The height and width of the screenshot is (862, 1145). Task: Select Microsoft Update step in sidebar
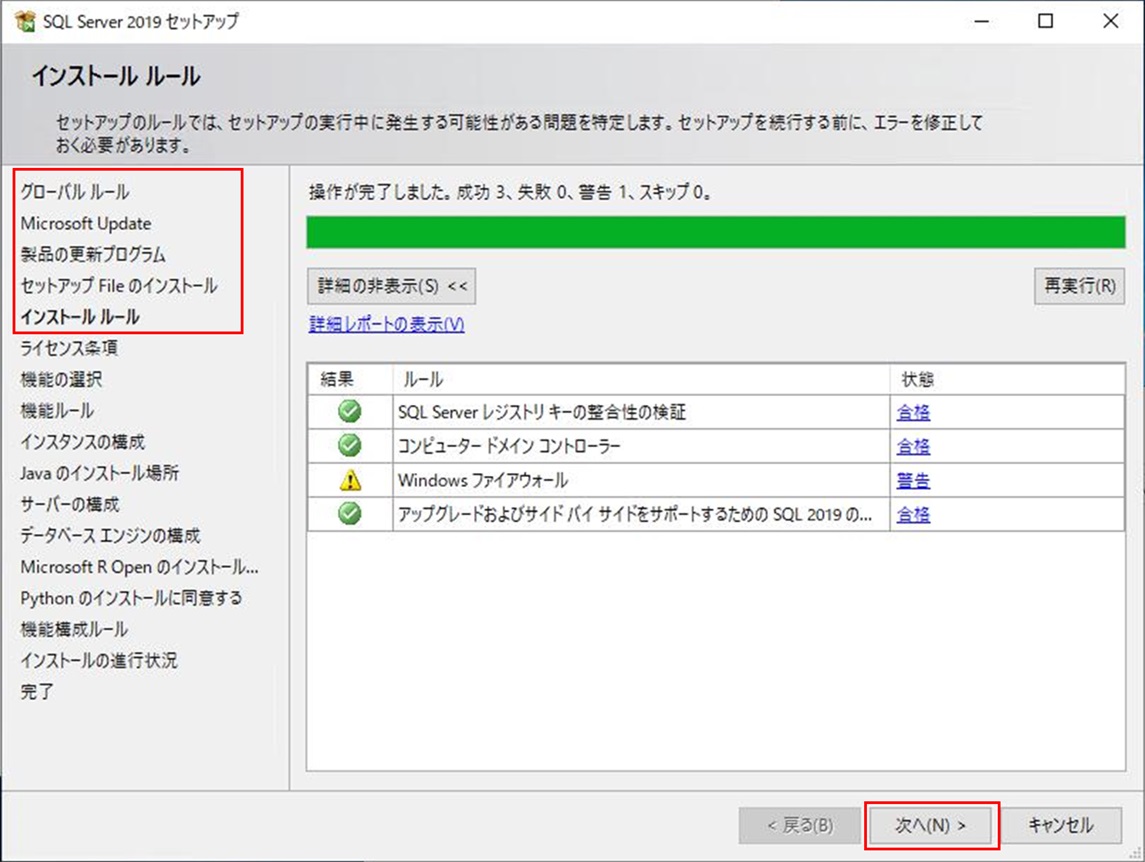[86, 223]
